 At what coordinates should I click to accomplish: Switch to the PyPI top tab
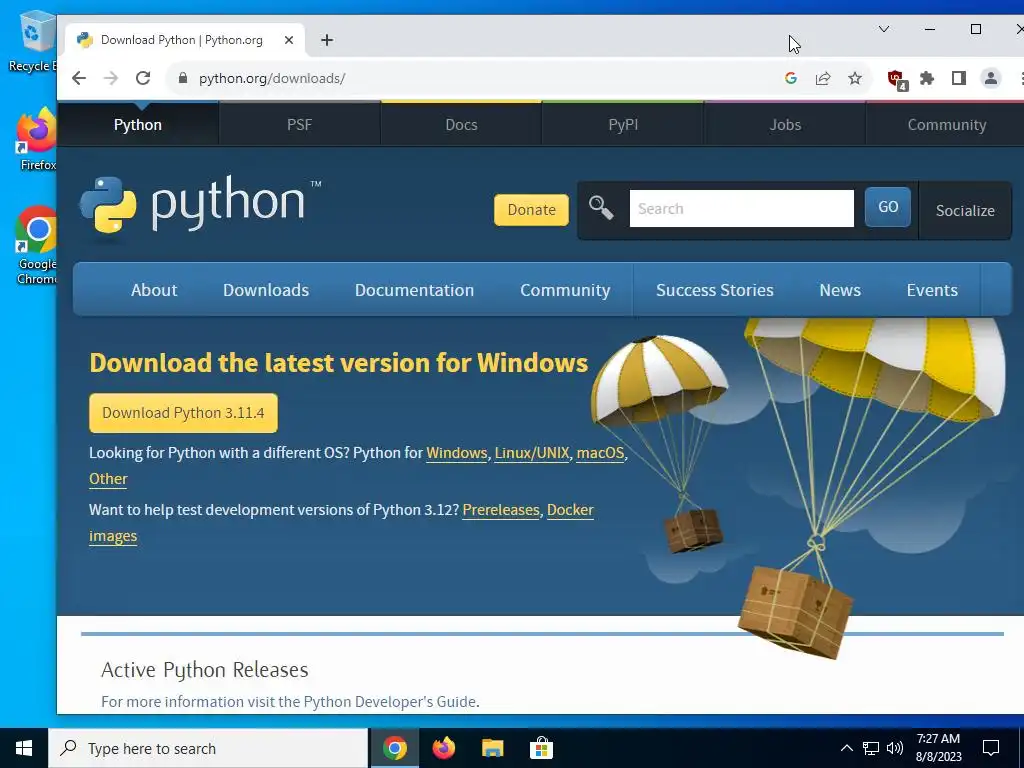(x=623, y=124)
